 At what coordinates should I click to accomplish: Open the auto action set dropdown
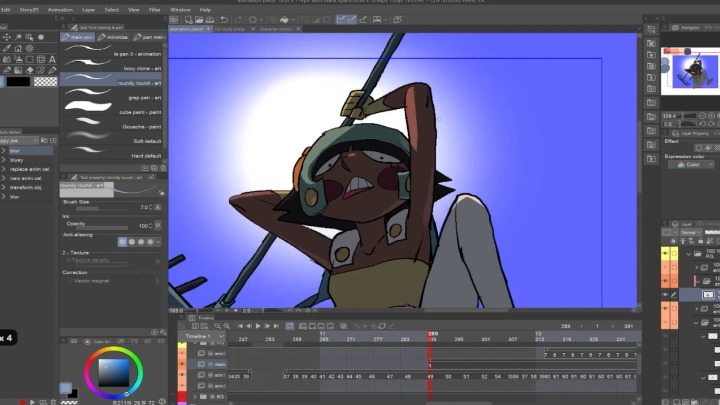(x=19, y=141)
